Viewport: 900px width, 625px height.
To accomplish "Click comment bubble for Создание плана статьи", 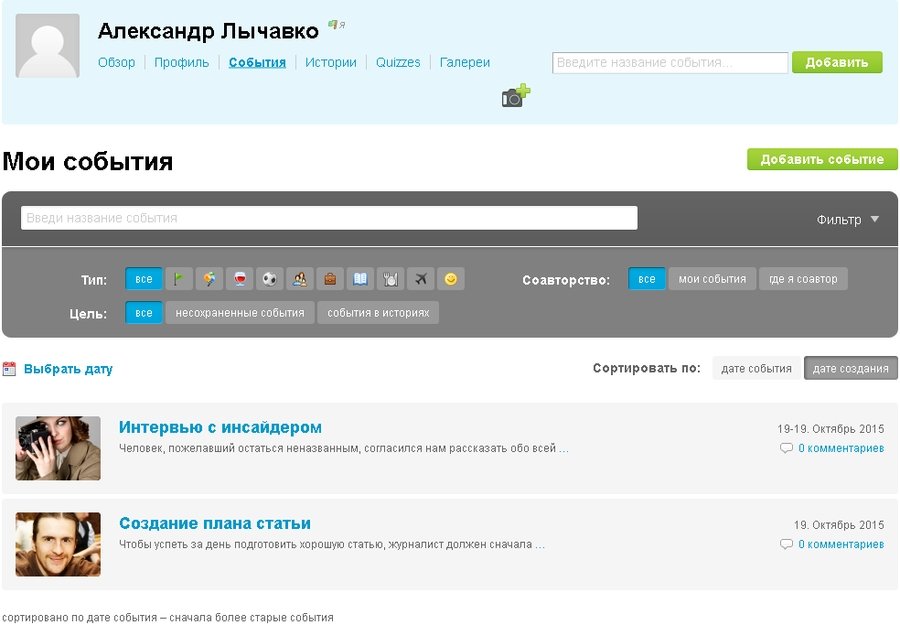I will (786, 544).
